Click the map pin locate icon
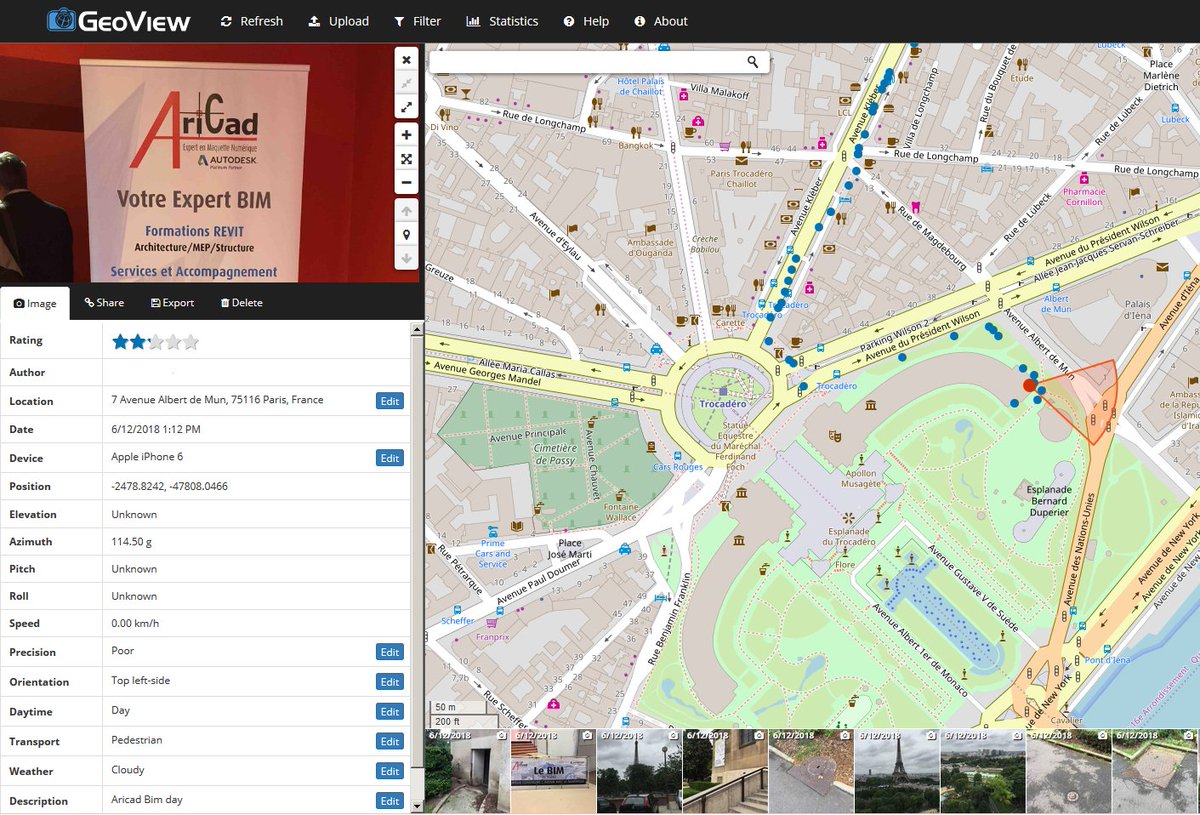 point(406,235)
